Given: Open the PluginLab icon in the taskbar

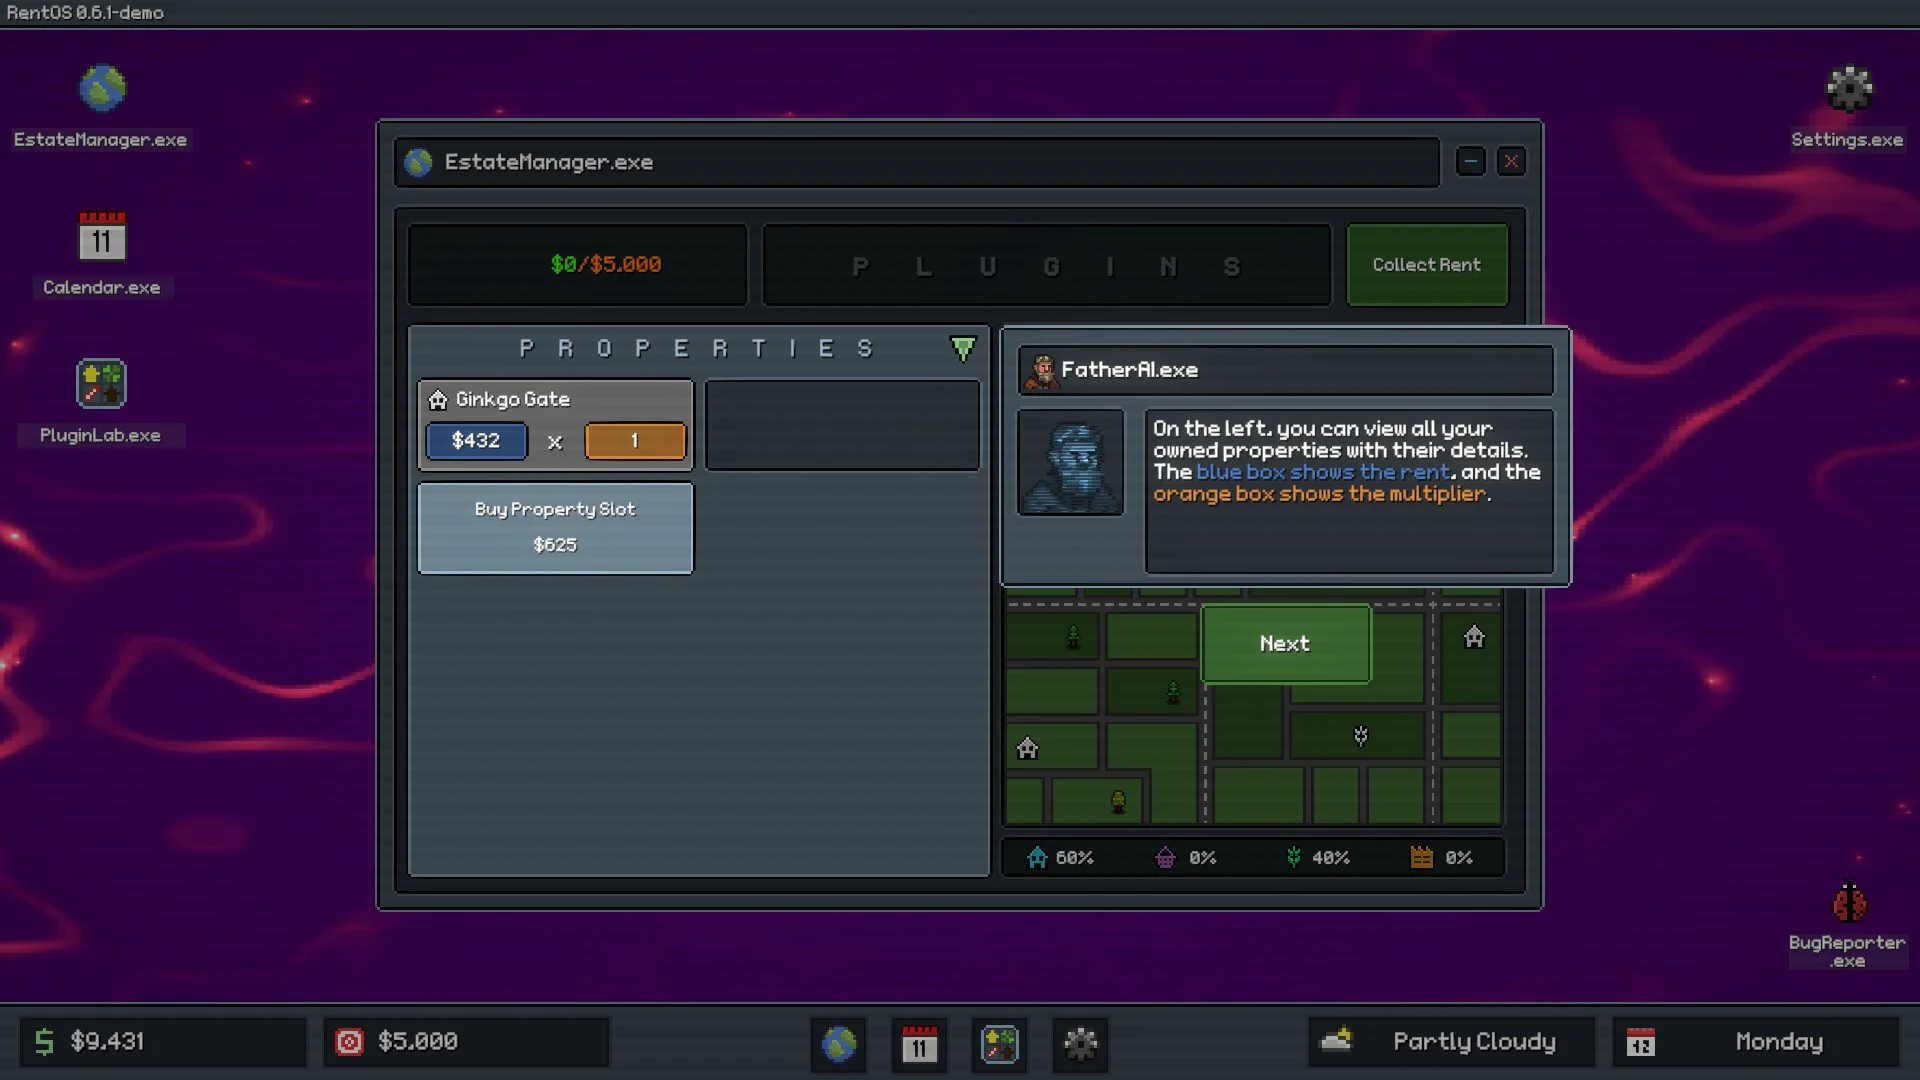Looking at the screenshot, I should 999,1045.
